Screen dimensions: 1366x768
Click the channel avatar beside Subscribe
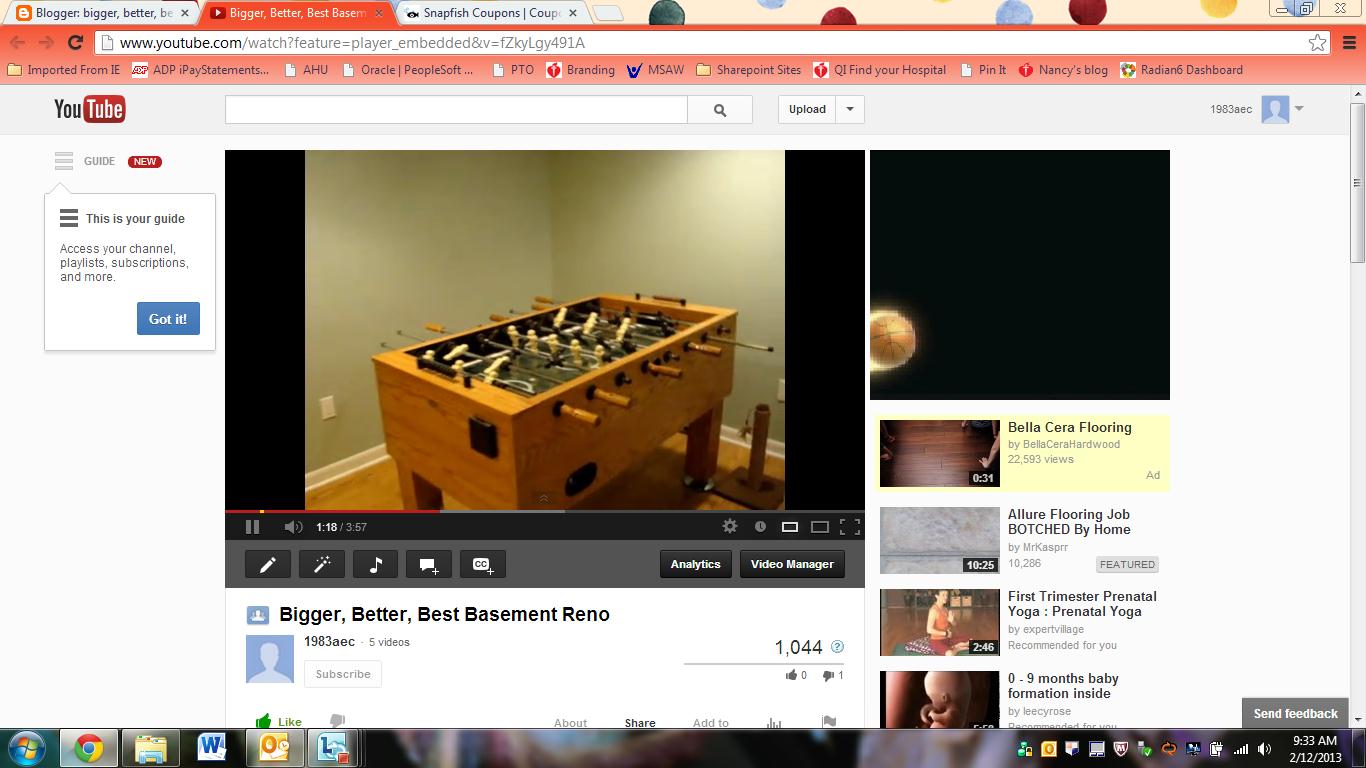click(x=270, y=659)
